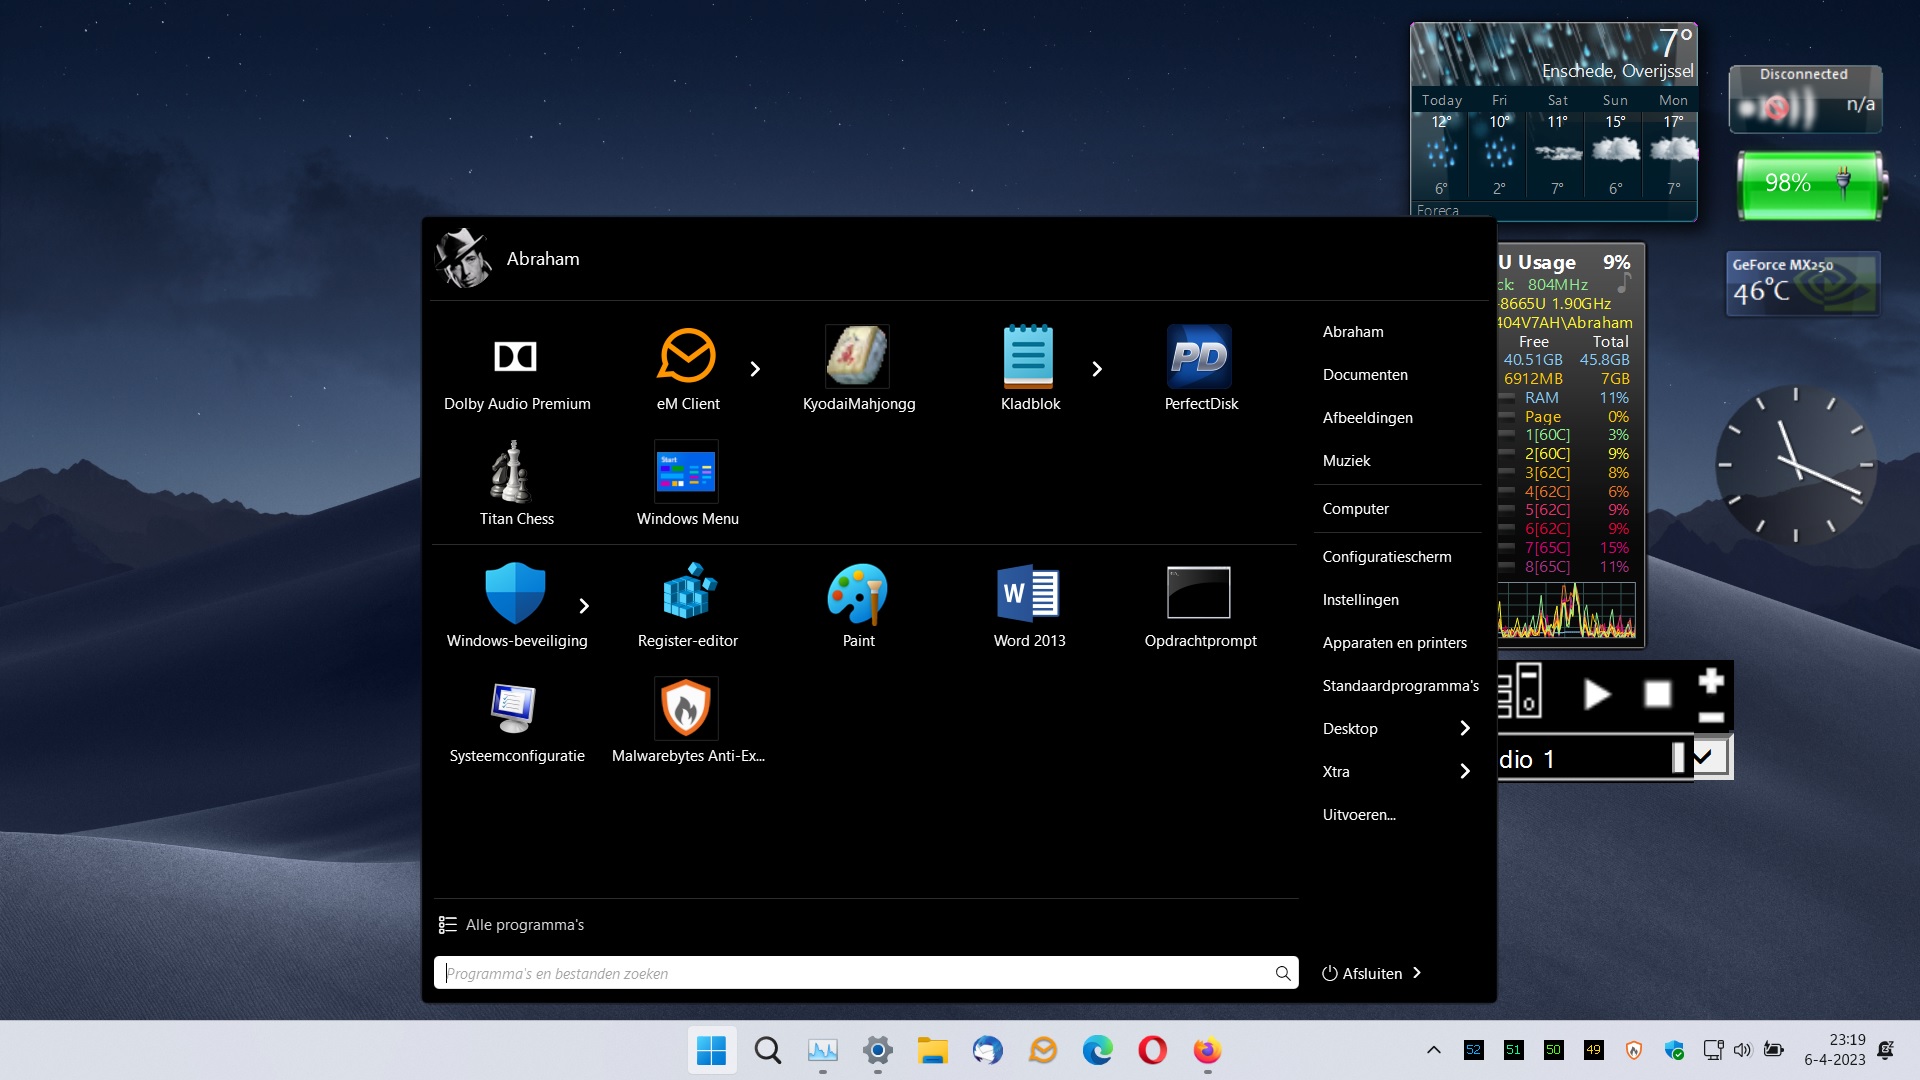Viewport: 1920px width, 1080px height.
Task: Expand Windows-beveiliging submenu arrow
Action: (x=584, y=606)
